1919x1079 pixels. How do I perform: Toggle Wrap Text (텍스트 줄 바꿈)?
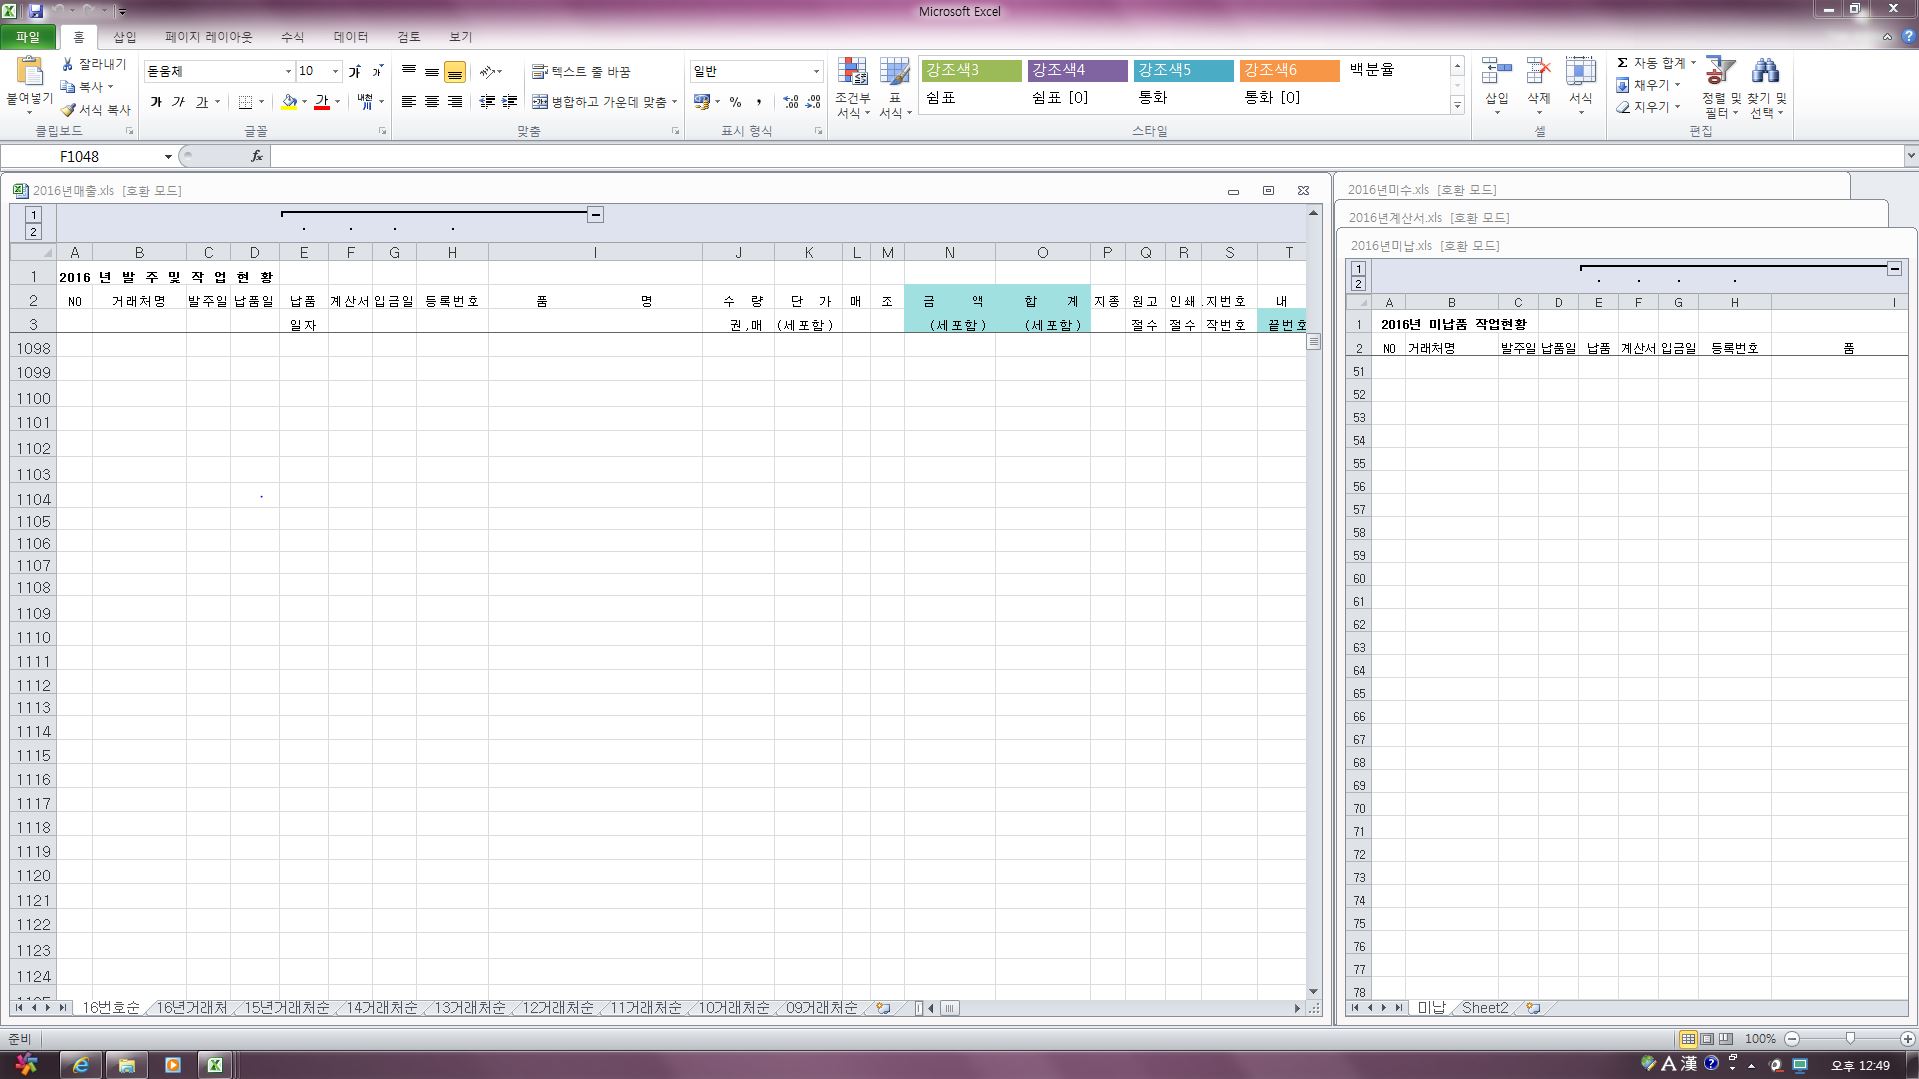pos(581,72)
